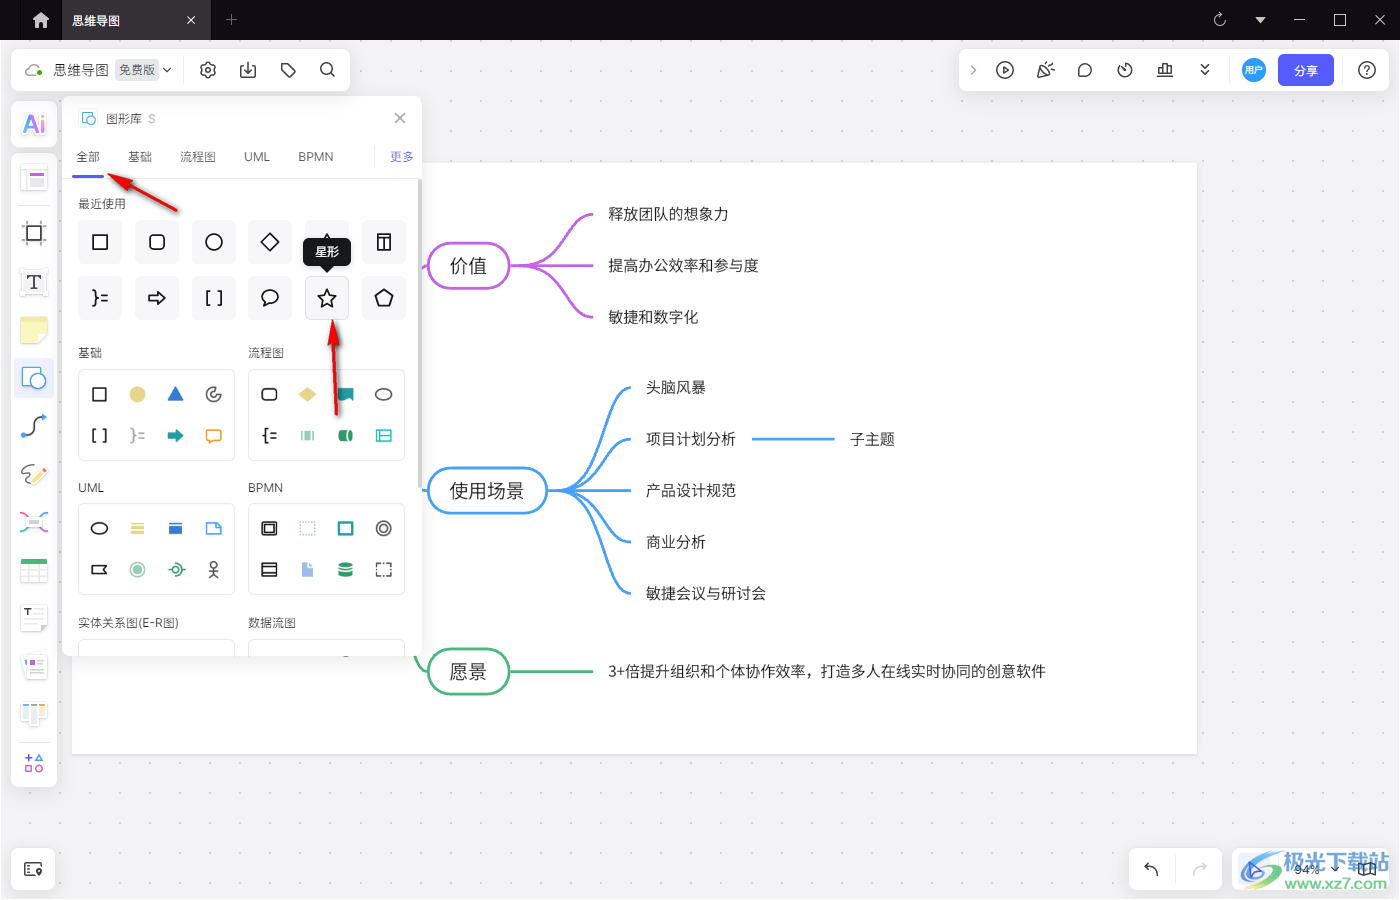Select the 使用场景 mind map node

487,491
